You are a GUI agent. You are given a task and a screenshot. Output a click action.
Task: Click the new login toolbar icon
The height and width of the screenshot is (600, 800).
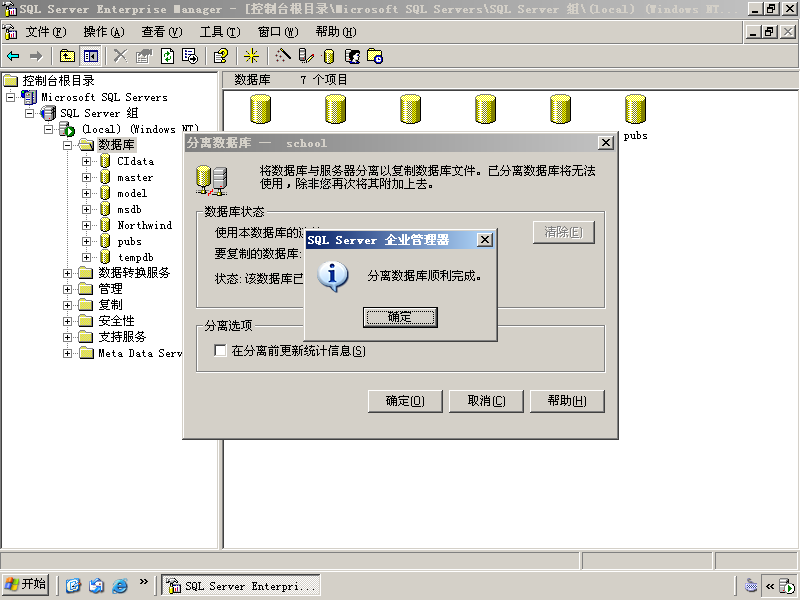353,56
